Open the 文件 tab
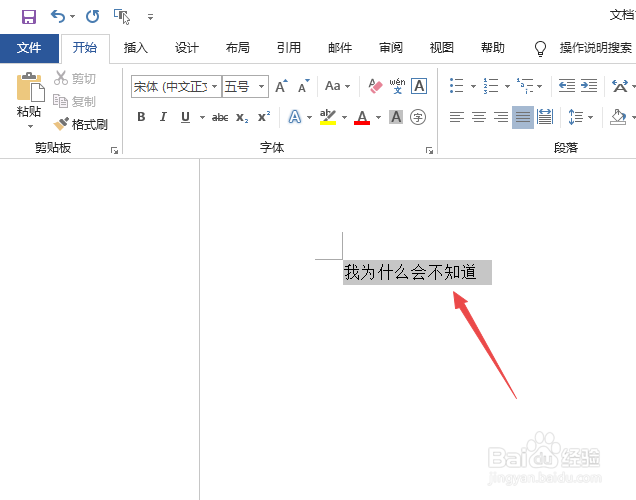This screenshot has height=500, width=636. 29,48
